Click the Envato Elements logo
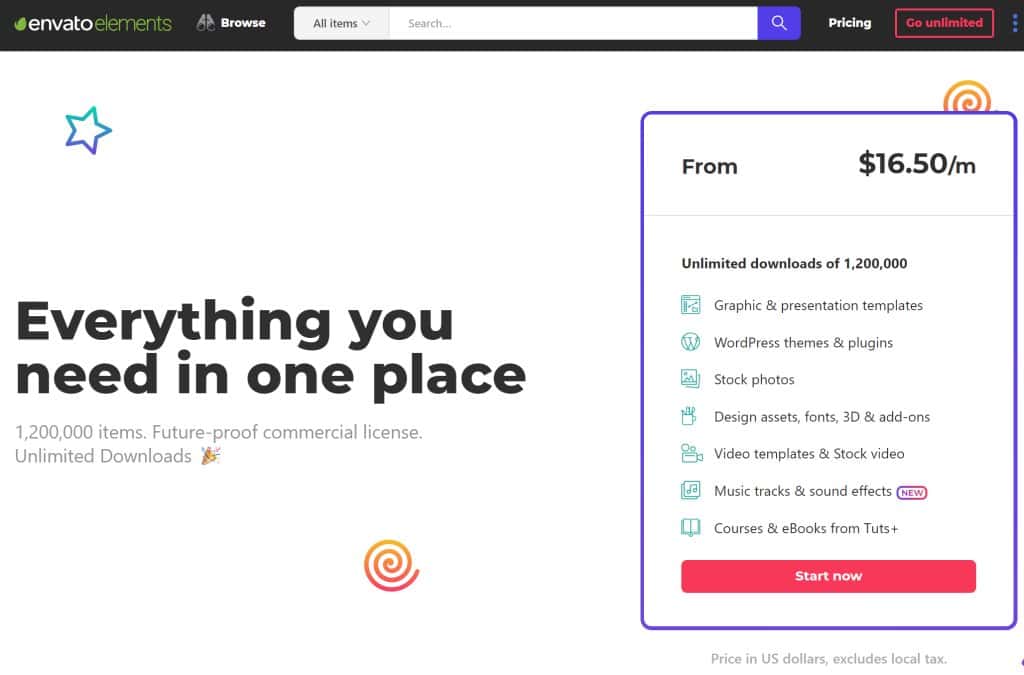Image resolution: width=1024 pixels, height=675 pixels. pos(93,23)
